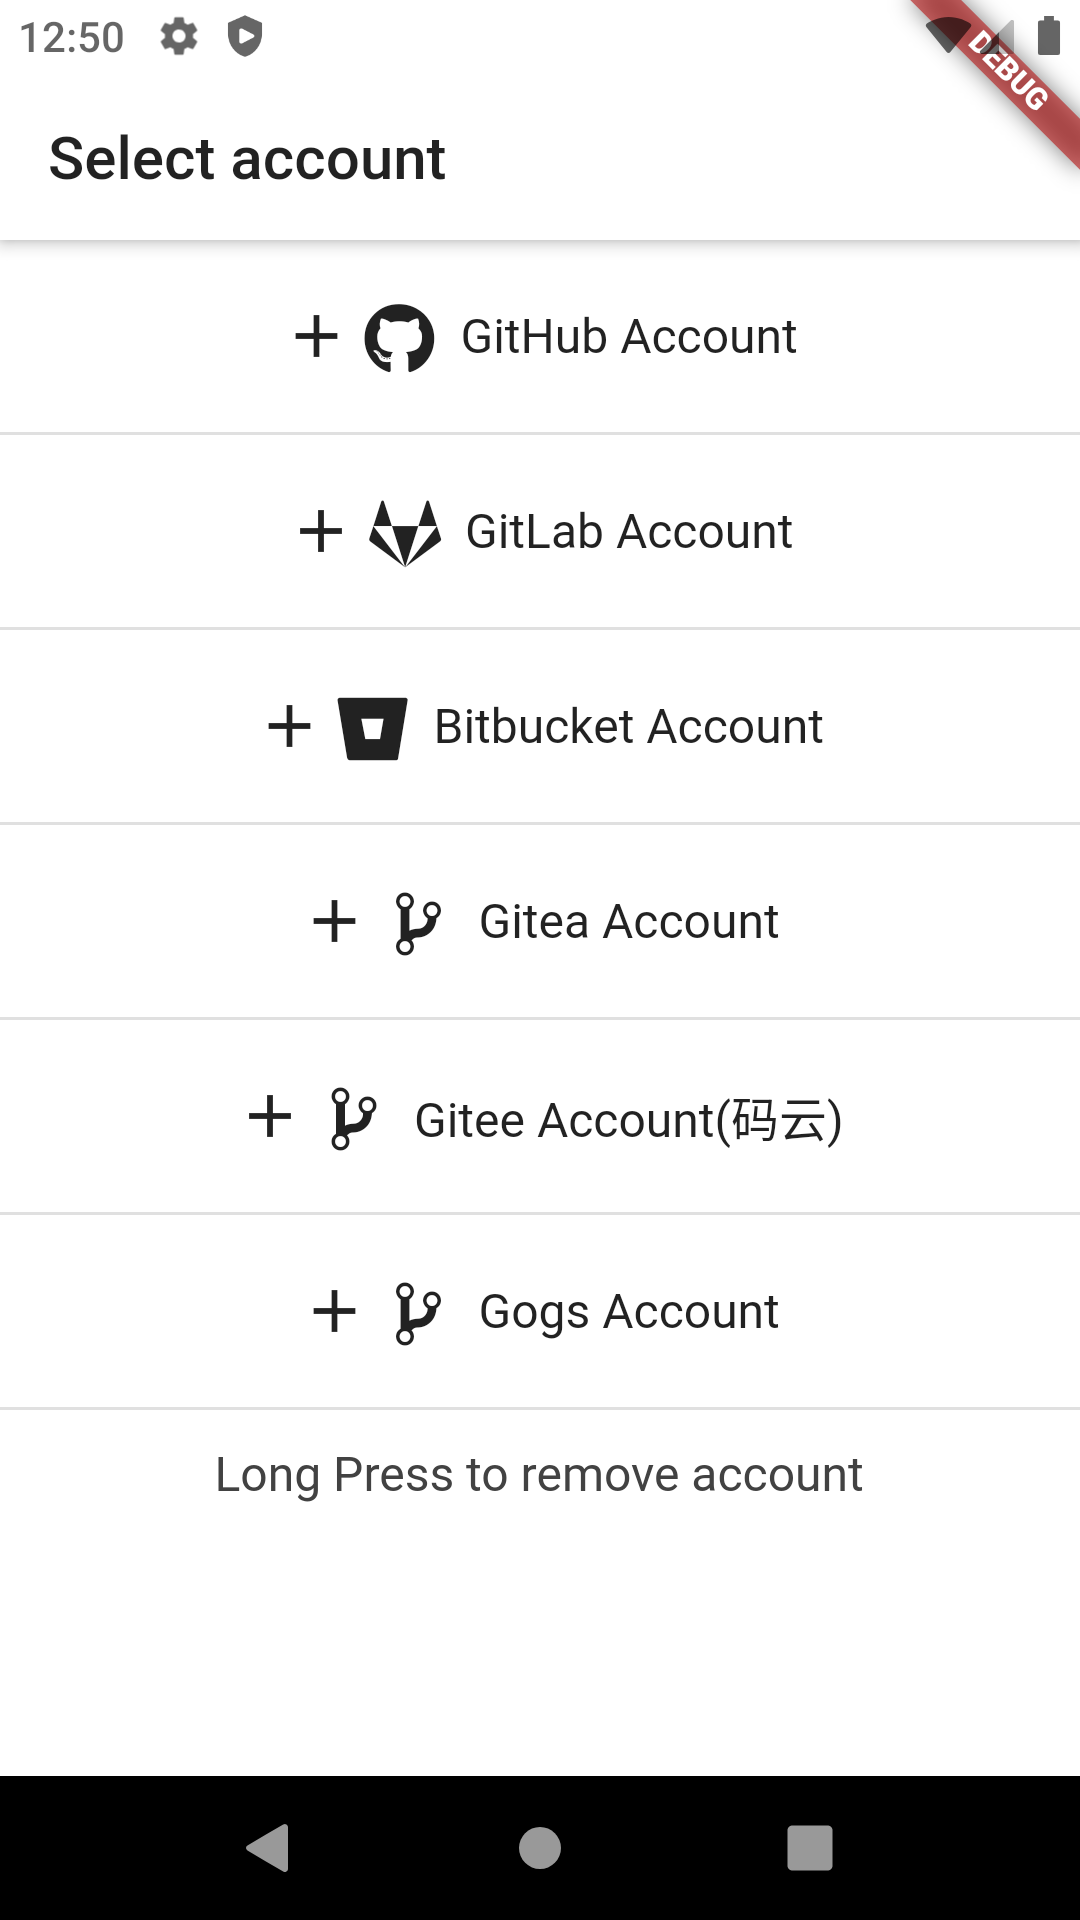Tap the plus icon beside GitLab Account

(321, 531)
